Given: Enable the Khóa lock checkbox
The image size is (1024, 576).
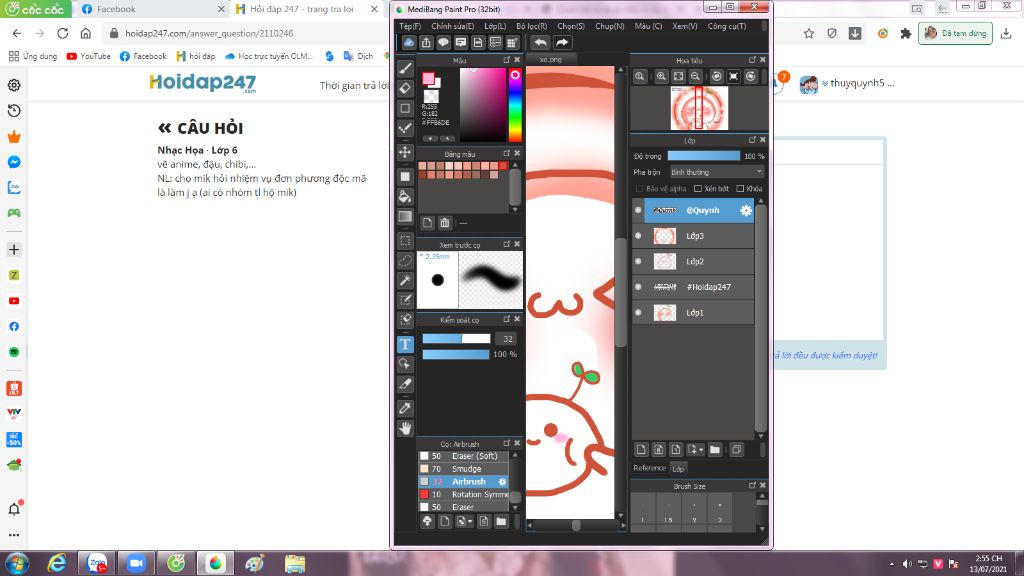Looking at the screenshot, I should click(x=740, y=189).
